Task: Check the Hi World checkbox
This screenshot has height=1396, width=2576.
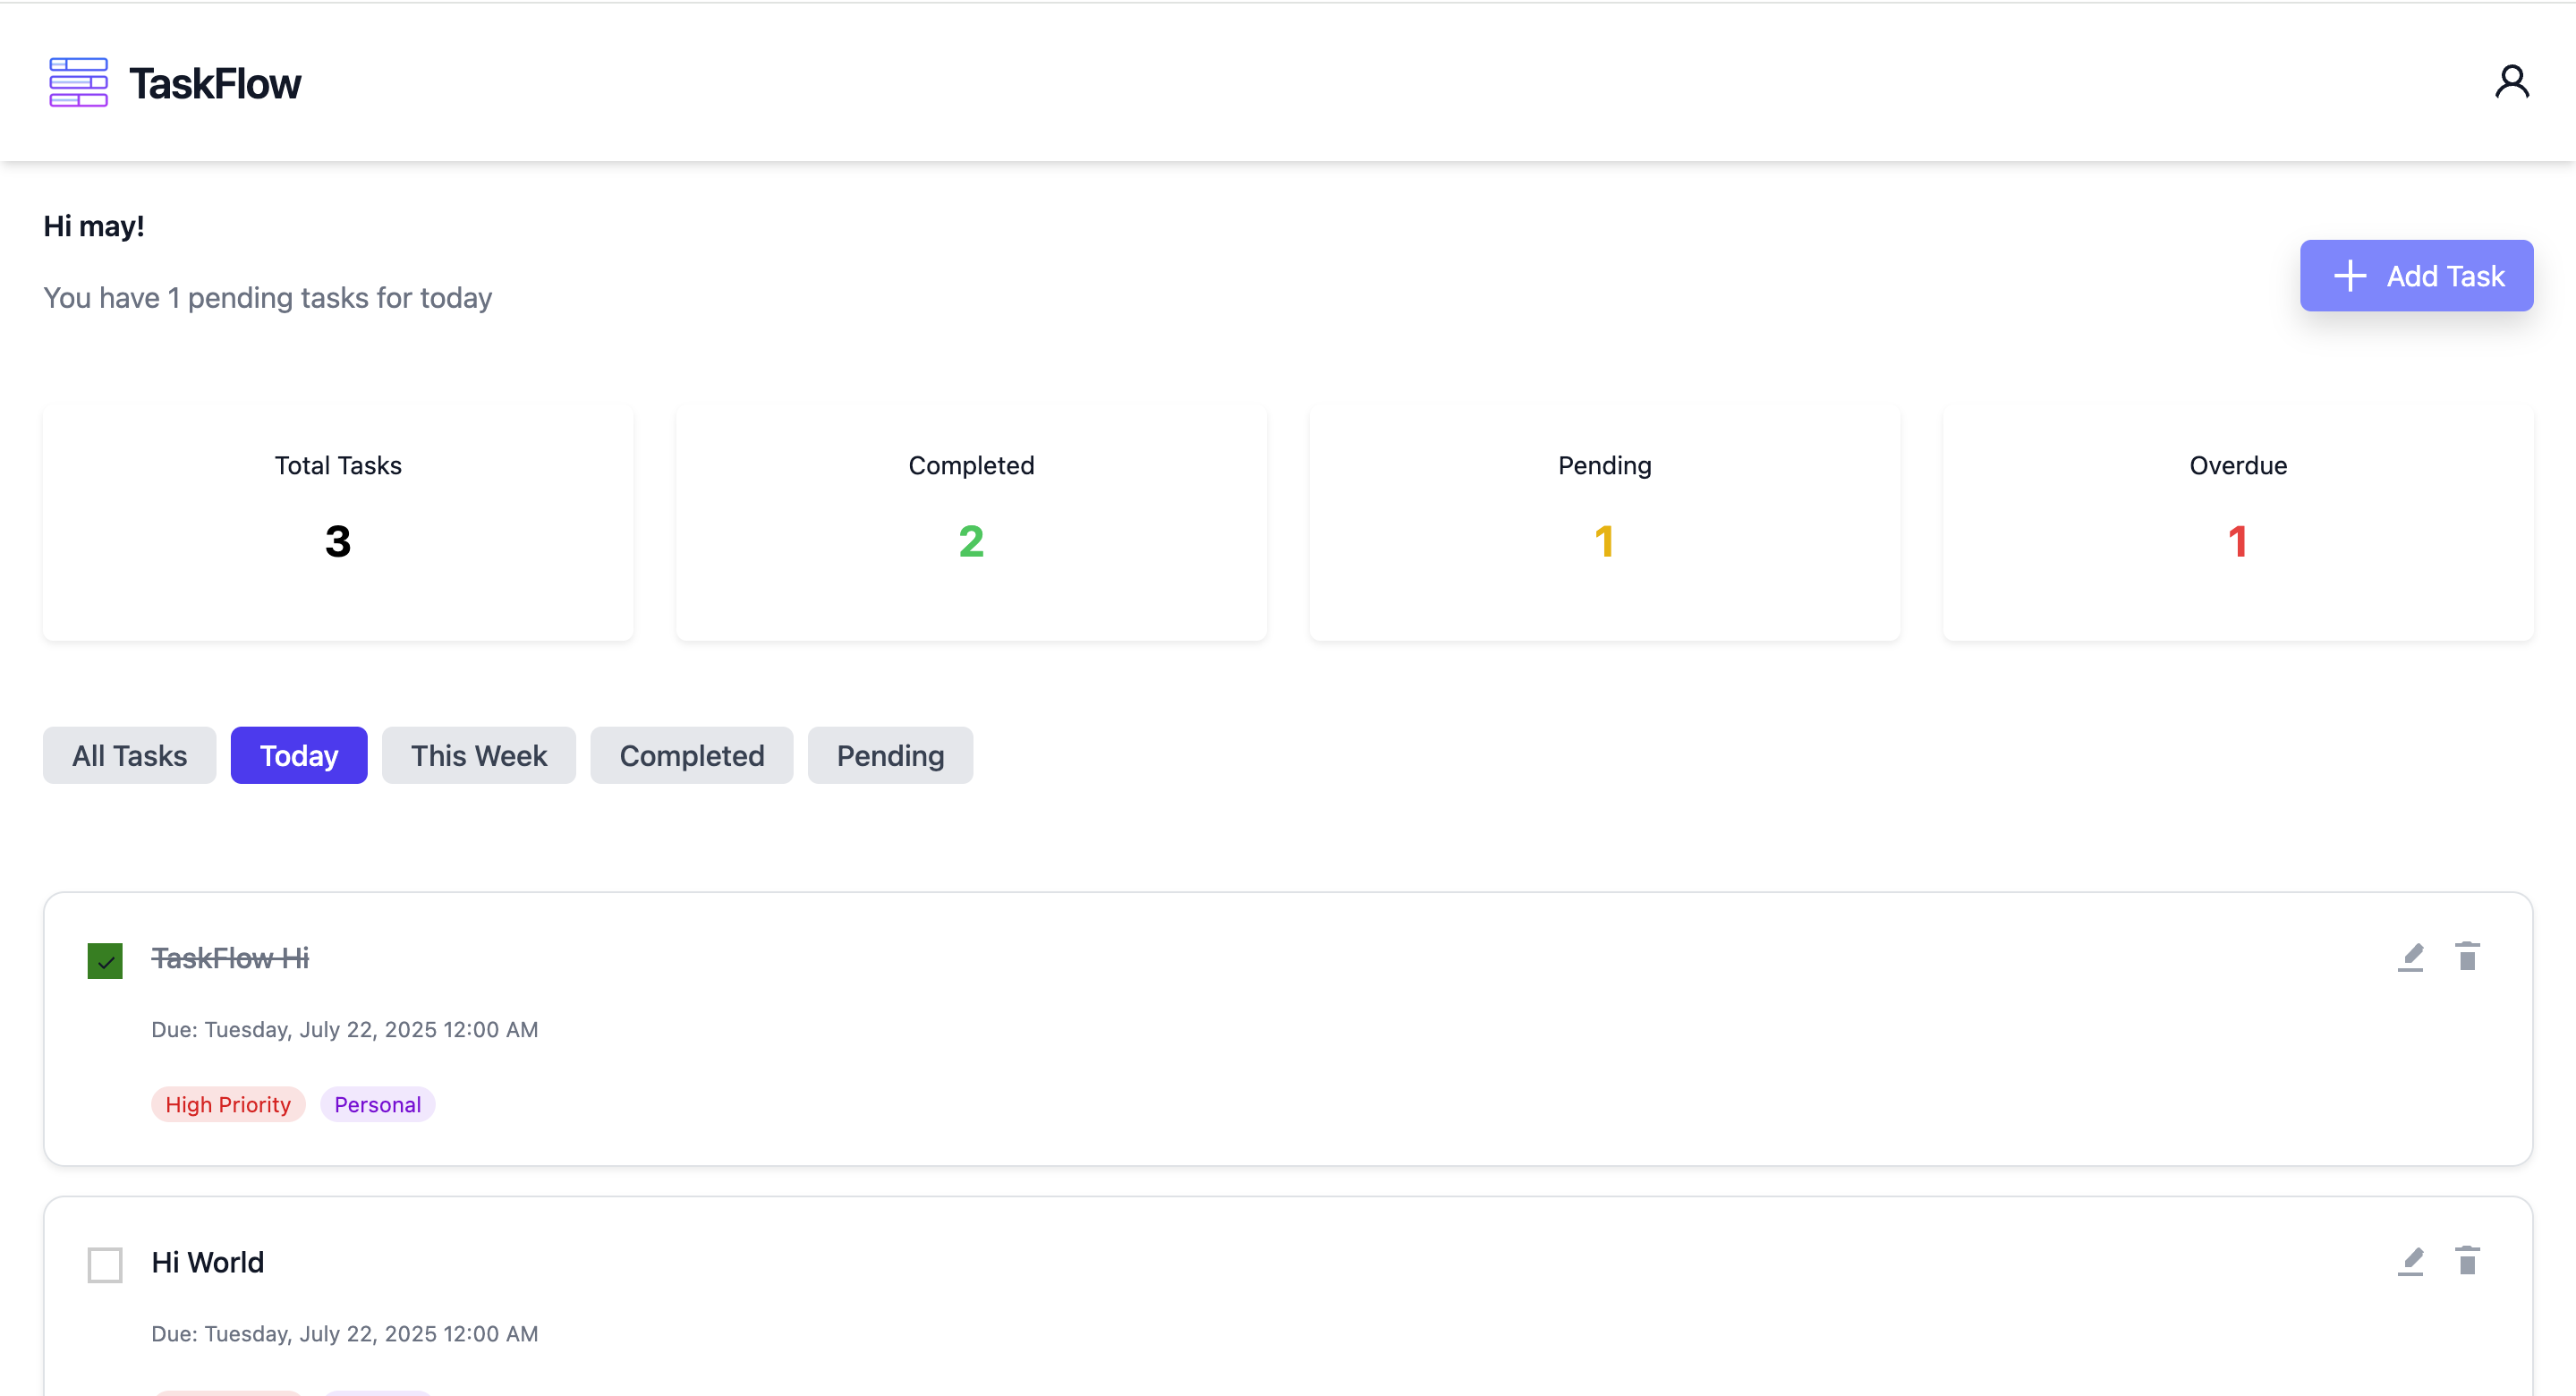Action: pos(105,1265)
